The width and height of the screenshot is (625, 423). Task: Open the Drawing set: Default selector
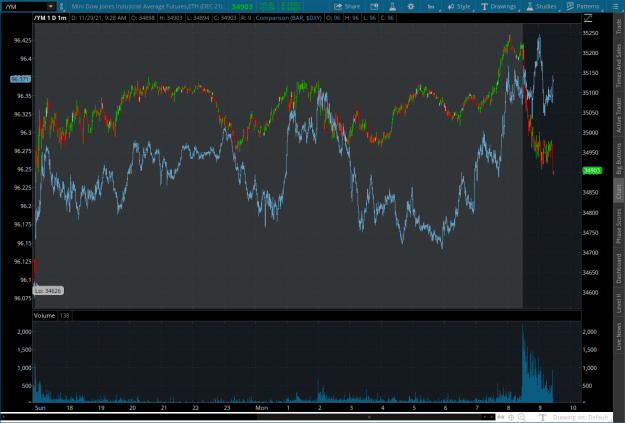point(580,417)
